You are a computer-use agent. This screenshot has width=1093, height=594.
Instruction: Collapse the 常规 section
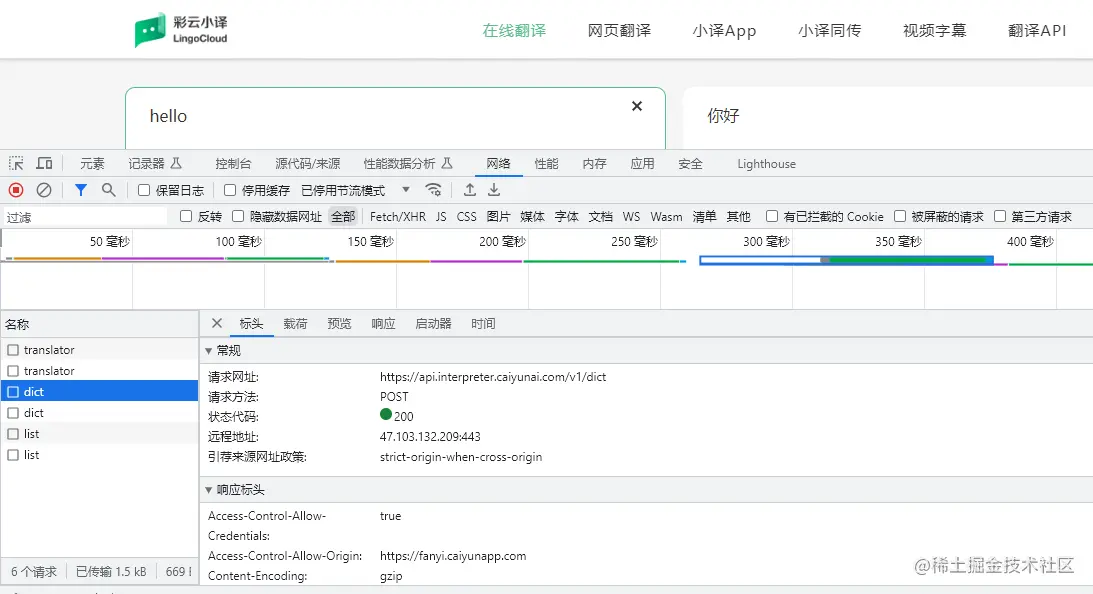pos(208,351)
